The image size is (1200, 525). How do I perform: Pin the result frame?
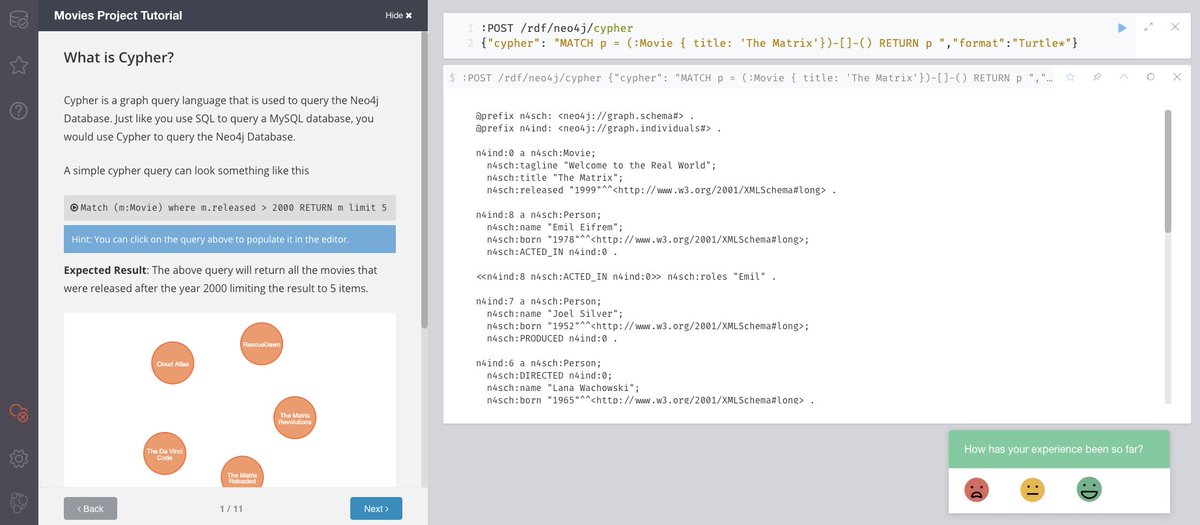pyautogui.click(x=1096, y=77)
